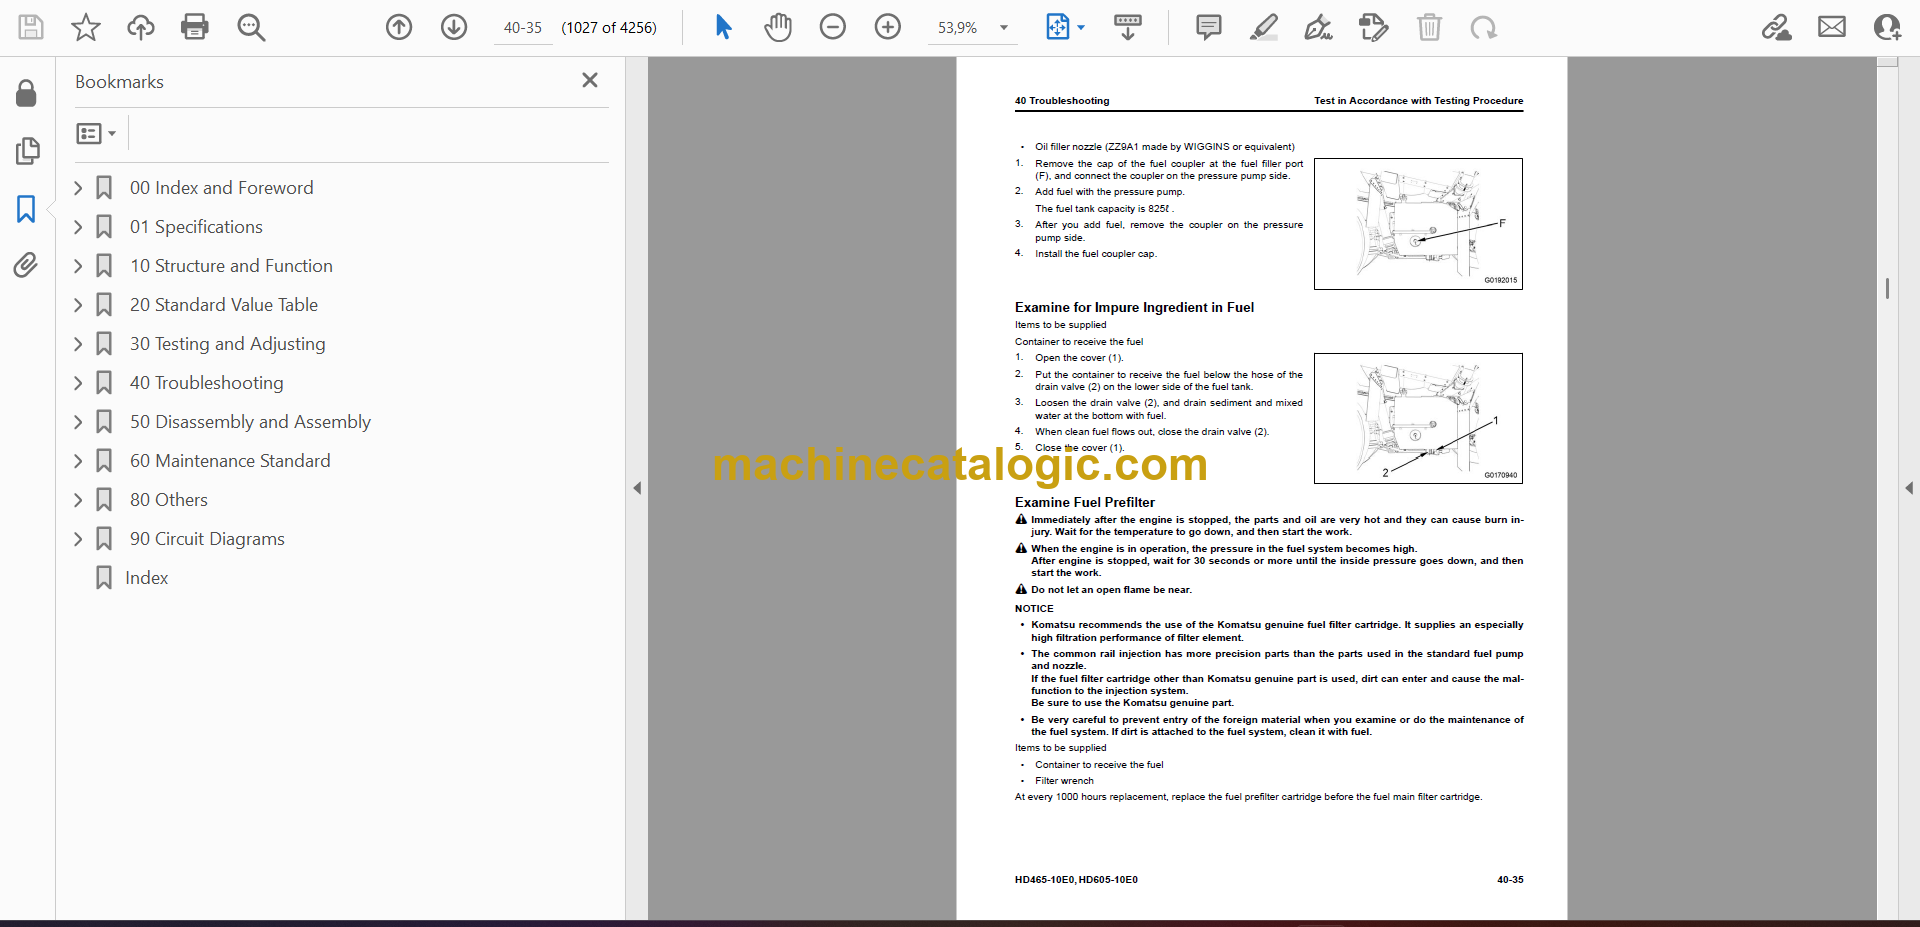Open the sign document tool
The width and height of the screenshot is (1920, 927).
tap(1319, 27)
